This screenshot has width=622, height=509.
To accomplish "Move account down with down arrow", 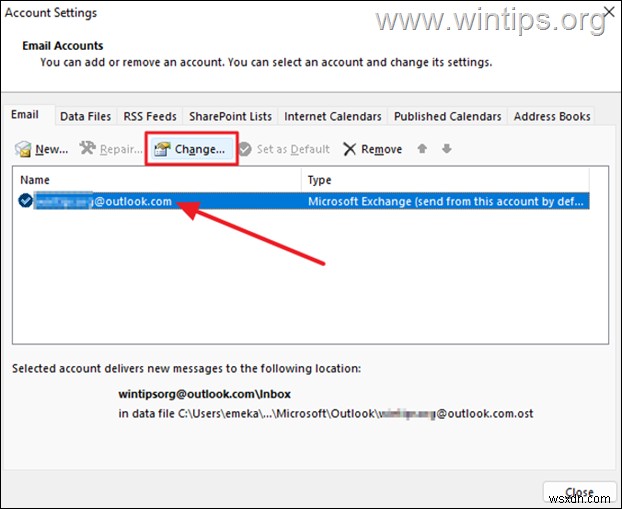I will coord(447,149).
